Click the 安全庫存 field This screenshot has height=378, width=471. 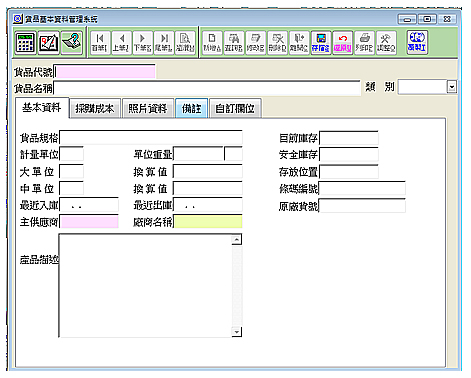coord(349,154)
